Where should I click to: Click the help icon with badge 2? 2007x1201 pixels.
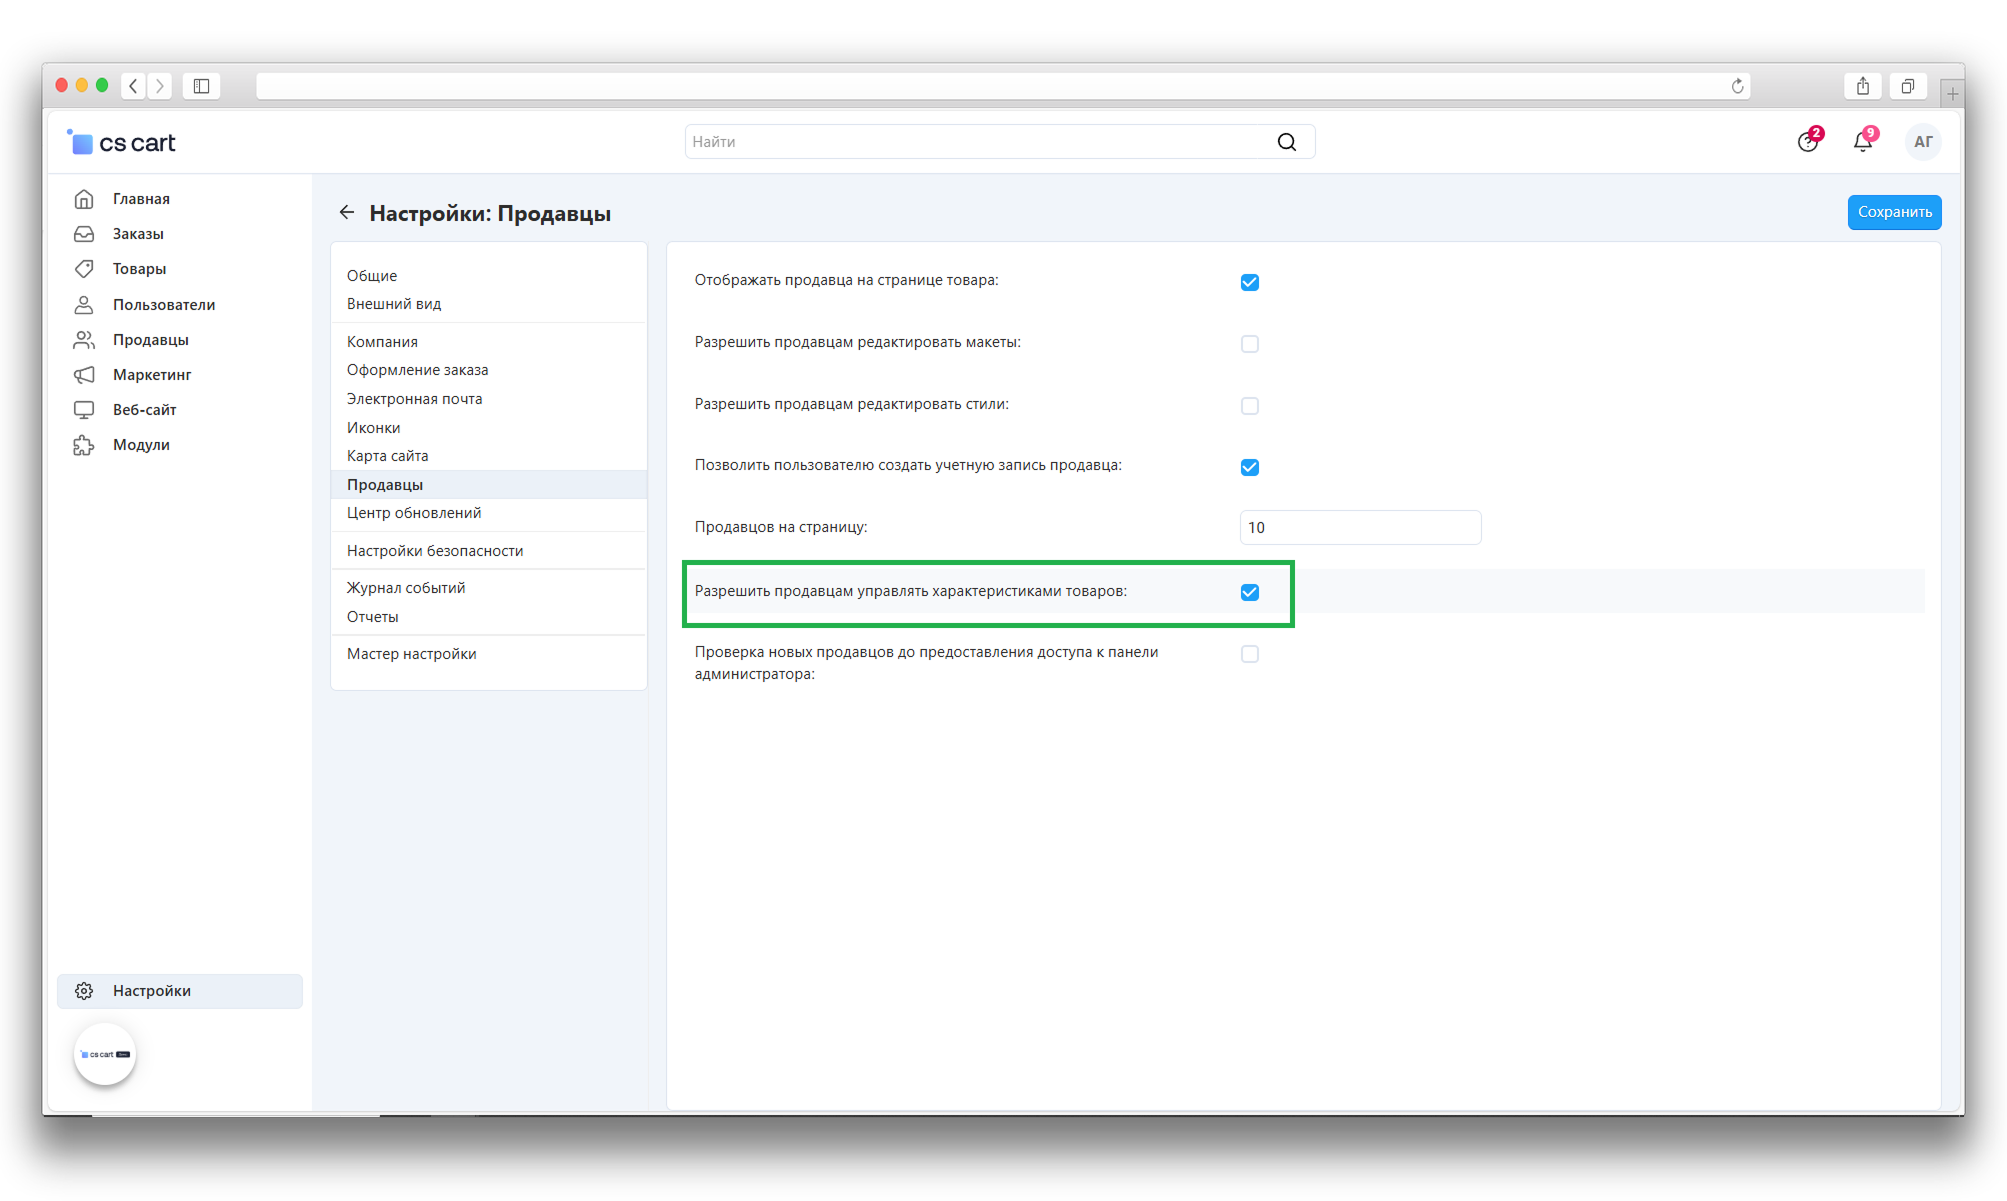[1807, 142]
